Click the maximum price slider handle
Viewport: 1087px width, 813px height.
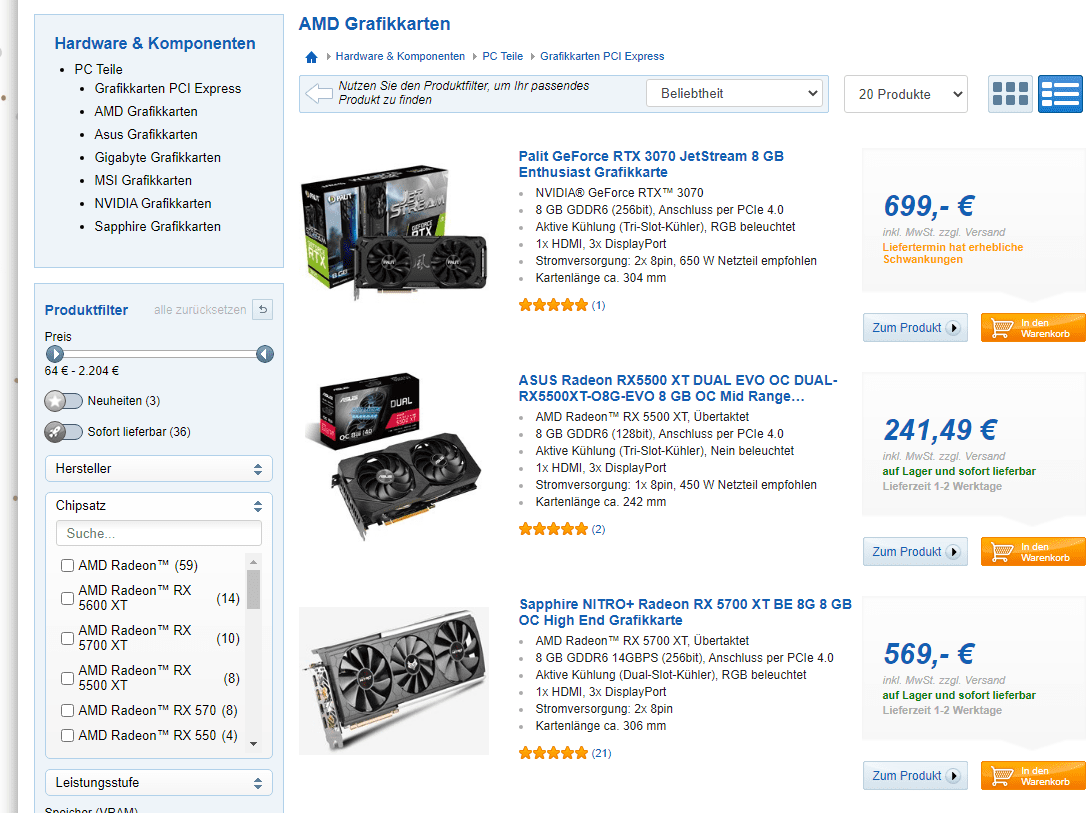tap(265, 354)
